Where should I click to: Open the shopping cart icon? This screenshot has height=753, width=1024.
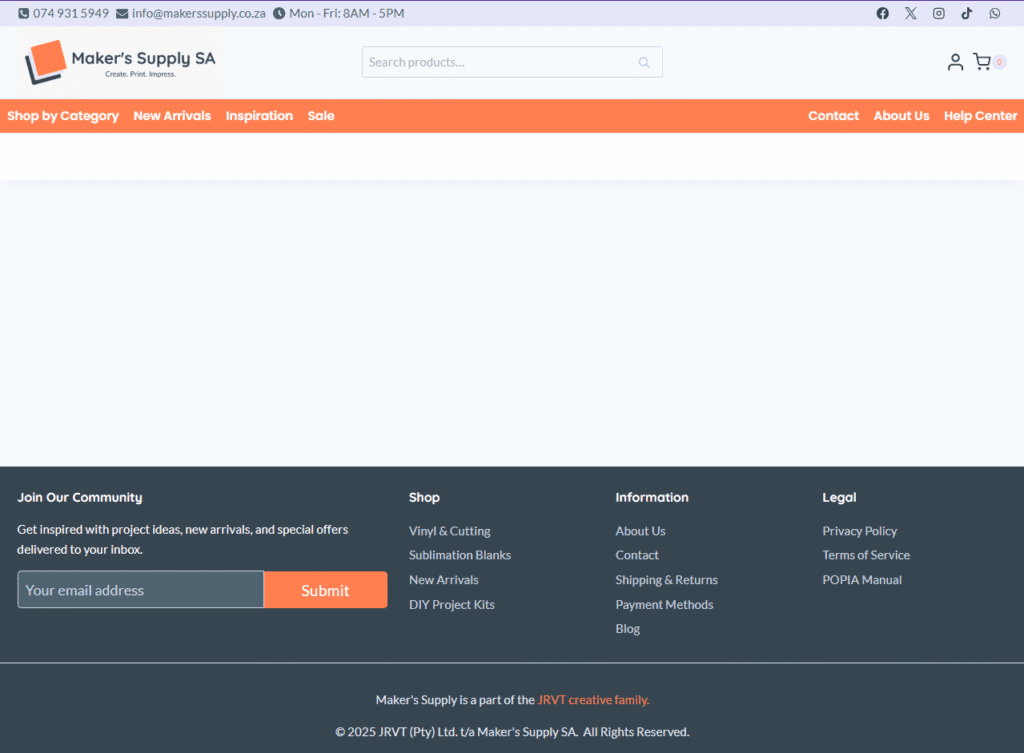[x=982, y=62]
